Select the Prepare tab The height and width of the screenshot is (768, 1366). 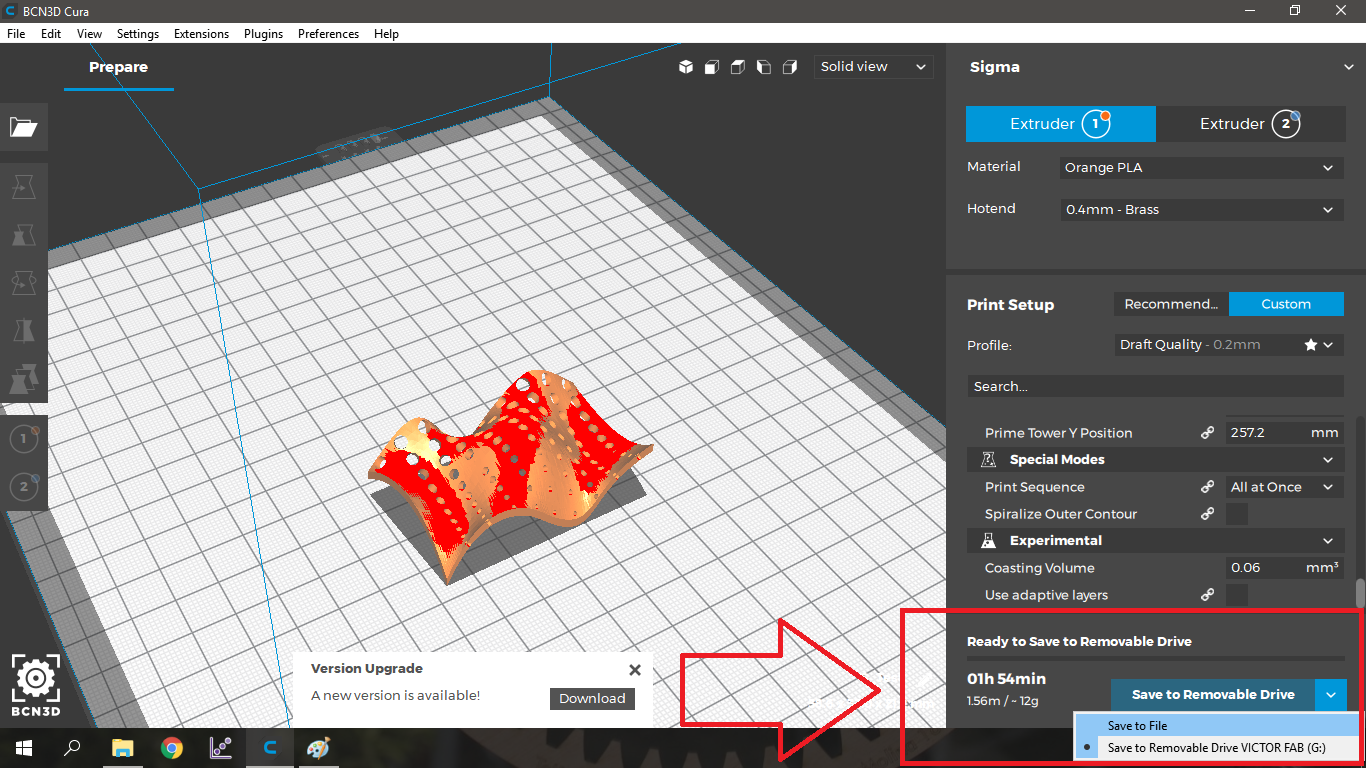118,68
